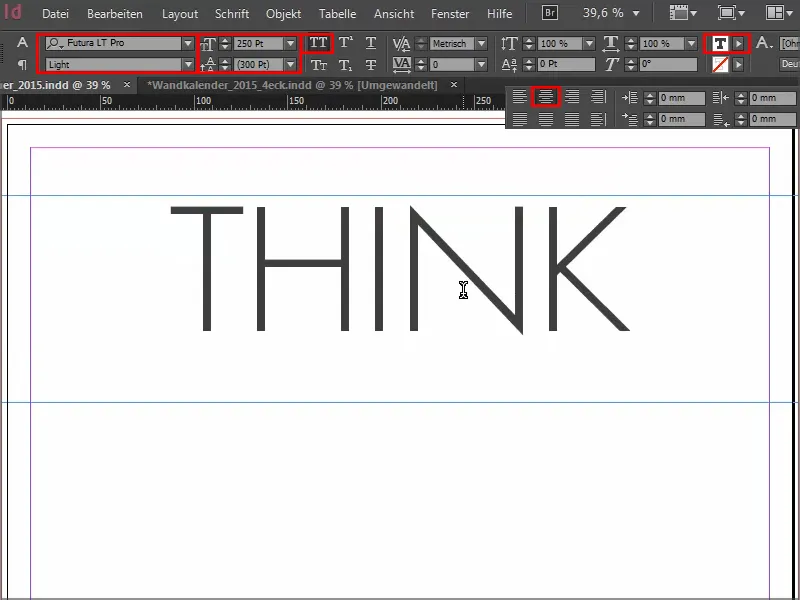Open the Tabelle menu
800x600 pixels.
(x=337, y=14)
